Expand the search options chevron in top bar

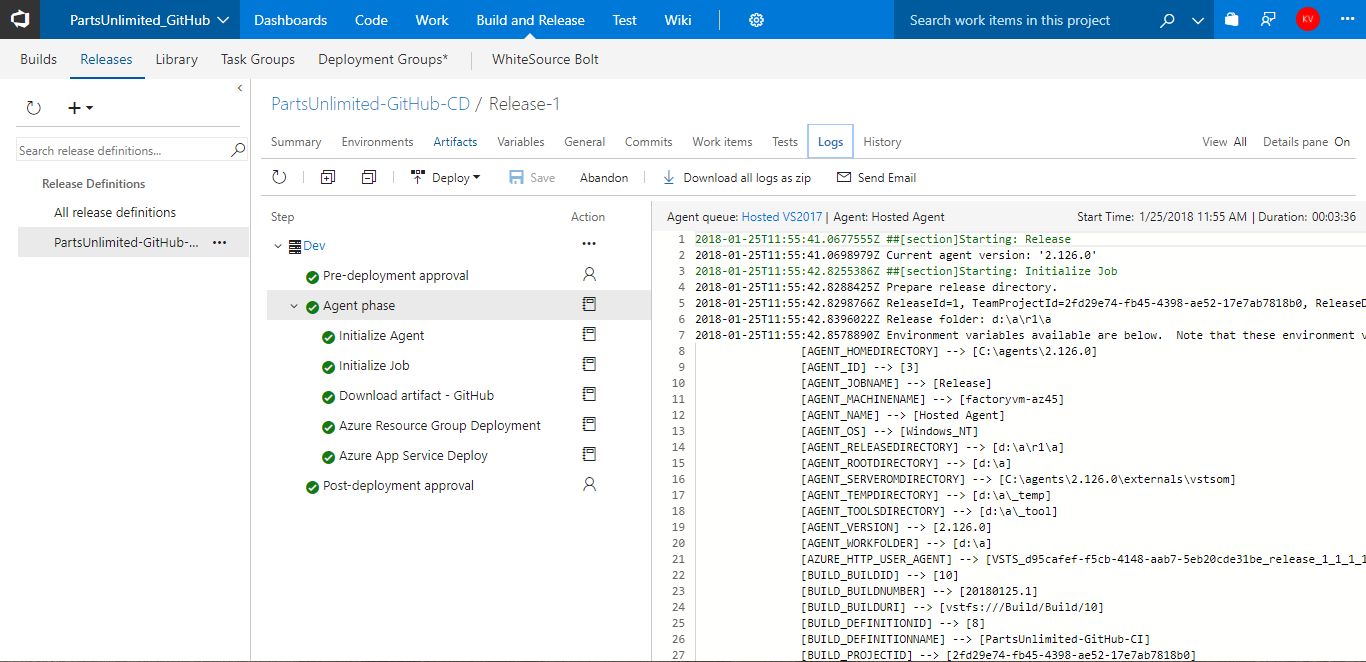click(1198, 20)
